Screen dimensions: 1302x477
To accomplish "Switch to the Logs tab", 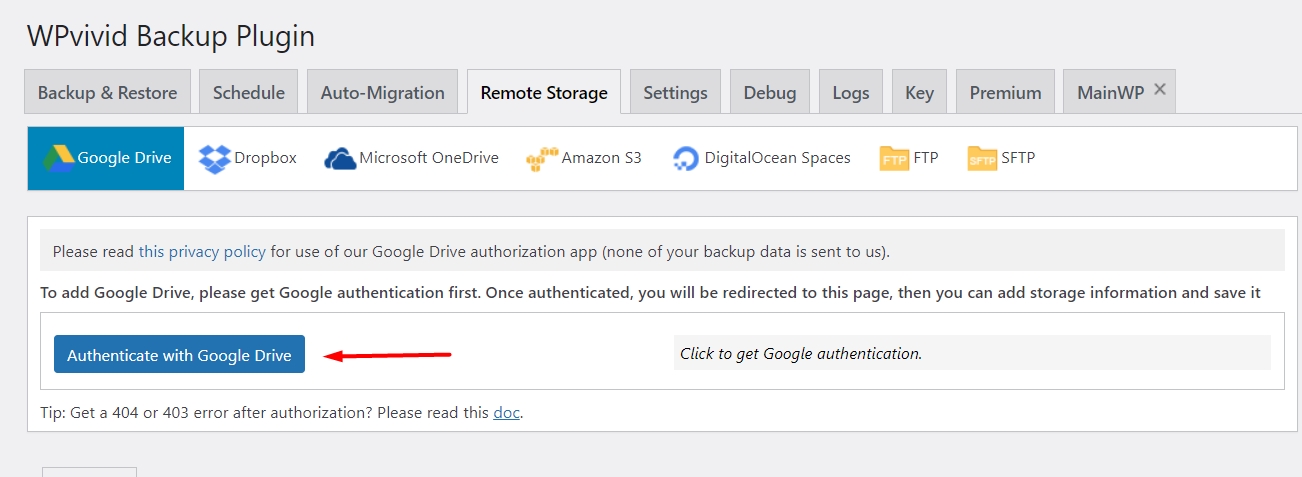I will click(x=851, y=92).
